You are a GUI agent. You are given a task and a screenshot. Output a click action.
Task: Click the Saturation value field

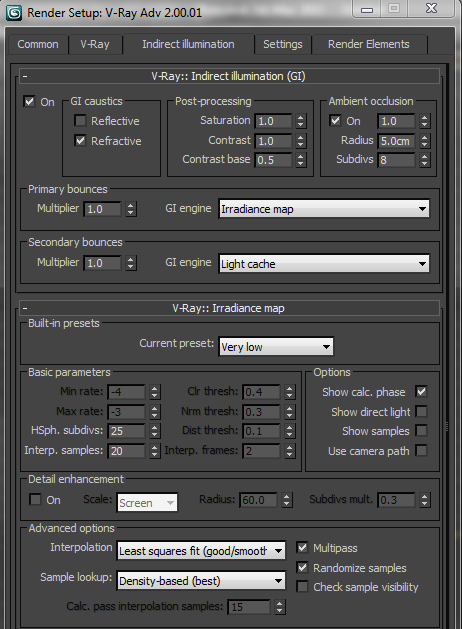tap(274, 121)
